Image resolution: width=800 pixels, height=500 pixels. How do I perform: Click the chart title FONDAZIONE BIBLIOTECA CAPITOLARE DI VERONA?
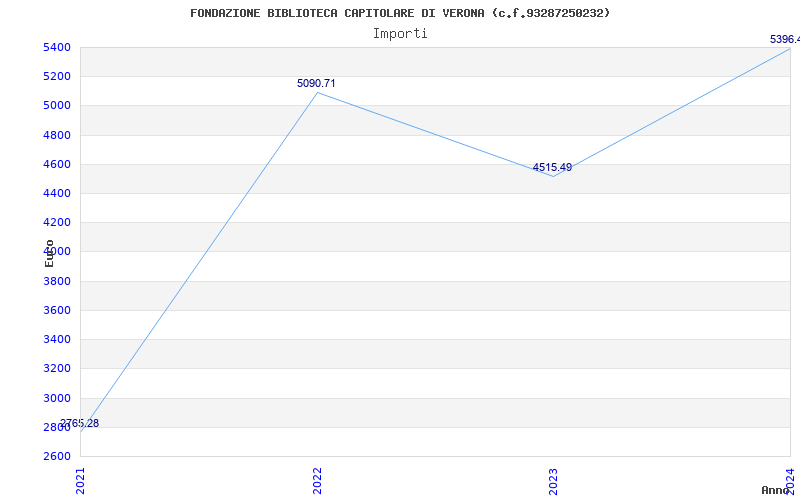(x=400, y=13)
